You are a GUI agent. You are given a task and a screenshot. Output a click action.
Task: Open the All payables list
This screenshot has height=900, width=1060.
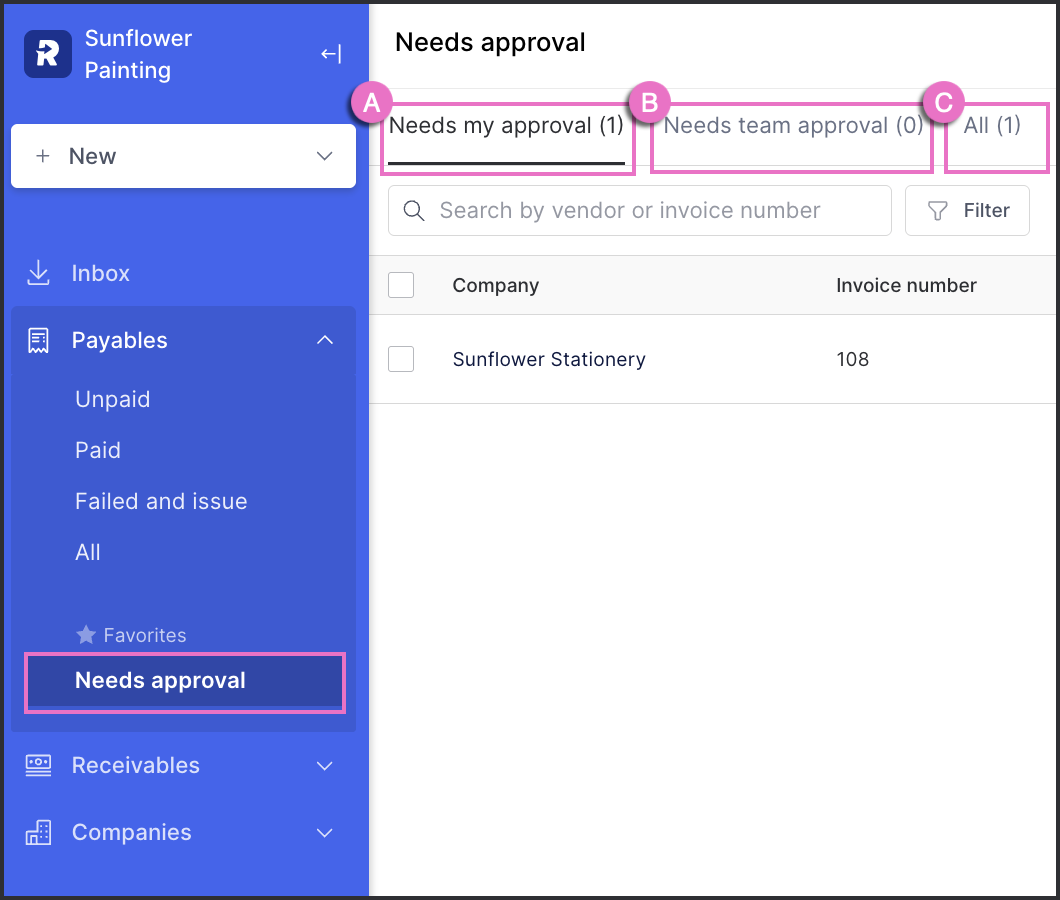click(88, 552)
